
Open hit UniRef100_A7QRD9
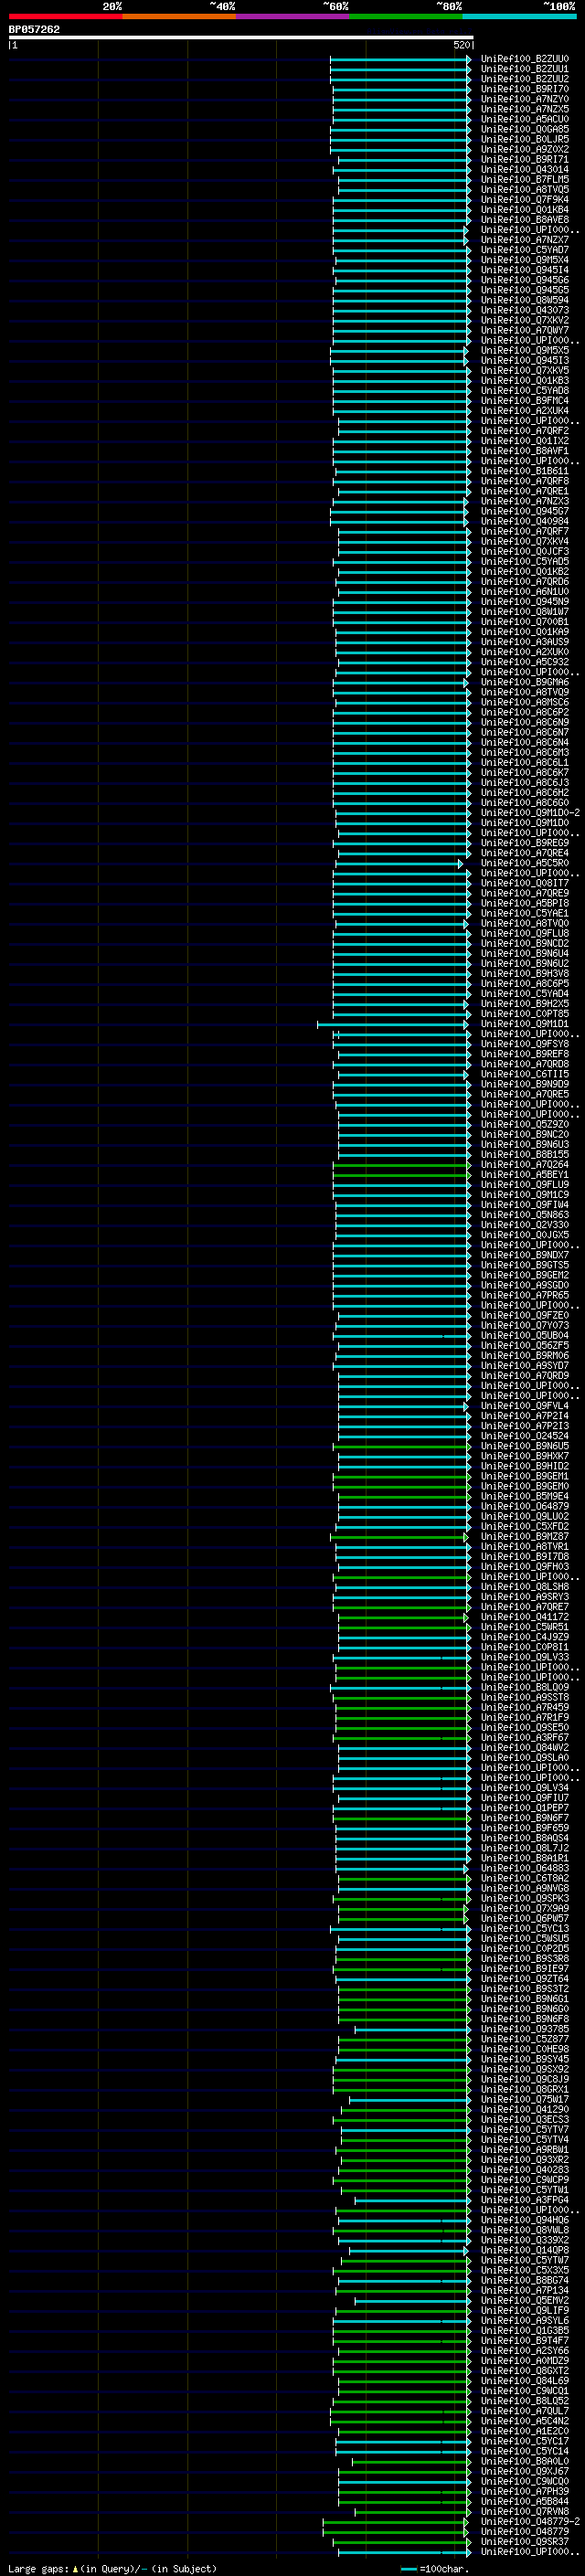pos(524,1376)
